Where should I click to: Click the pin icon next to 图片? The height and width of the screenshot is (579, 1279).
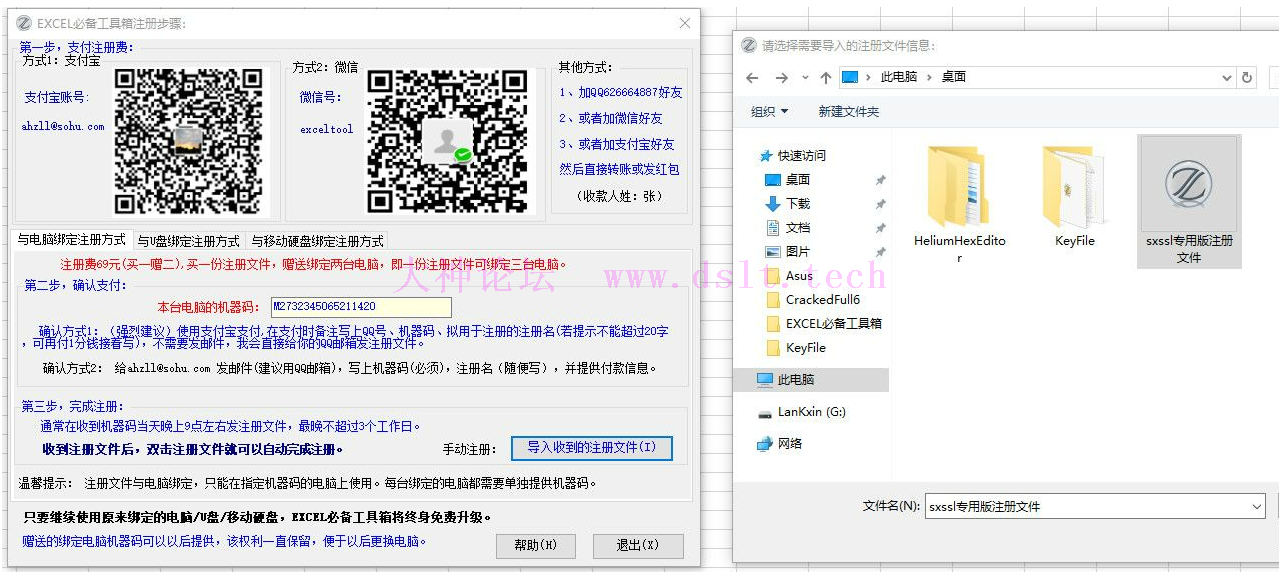880,252
